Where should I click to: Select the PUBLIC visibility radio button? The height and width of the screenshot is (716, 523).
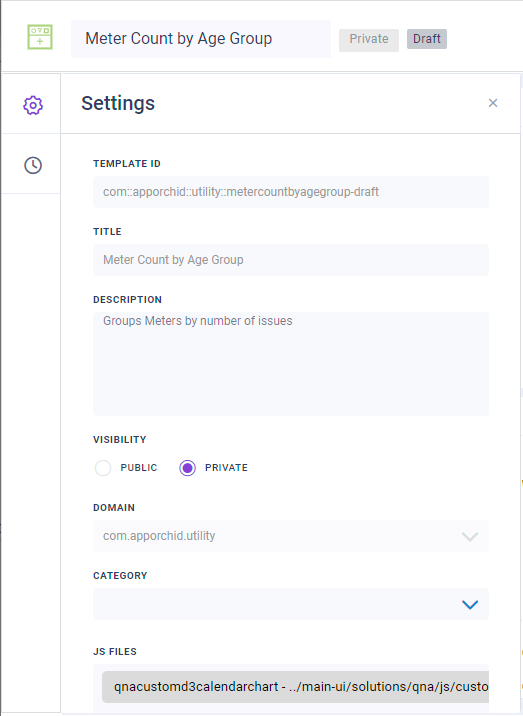click(x=103, y=468)
